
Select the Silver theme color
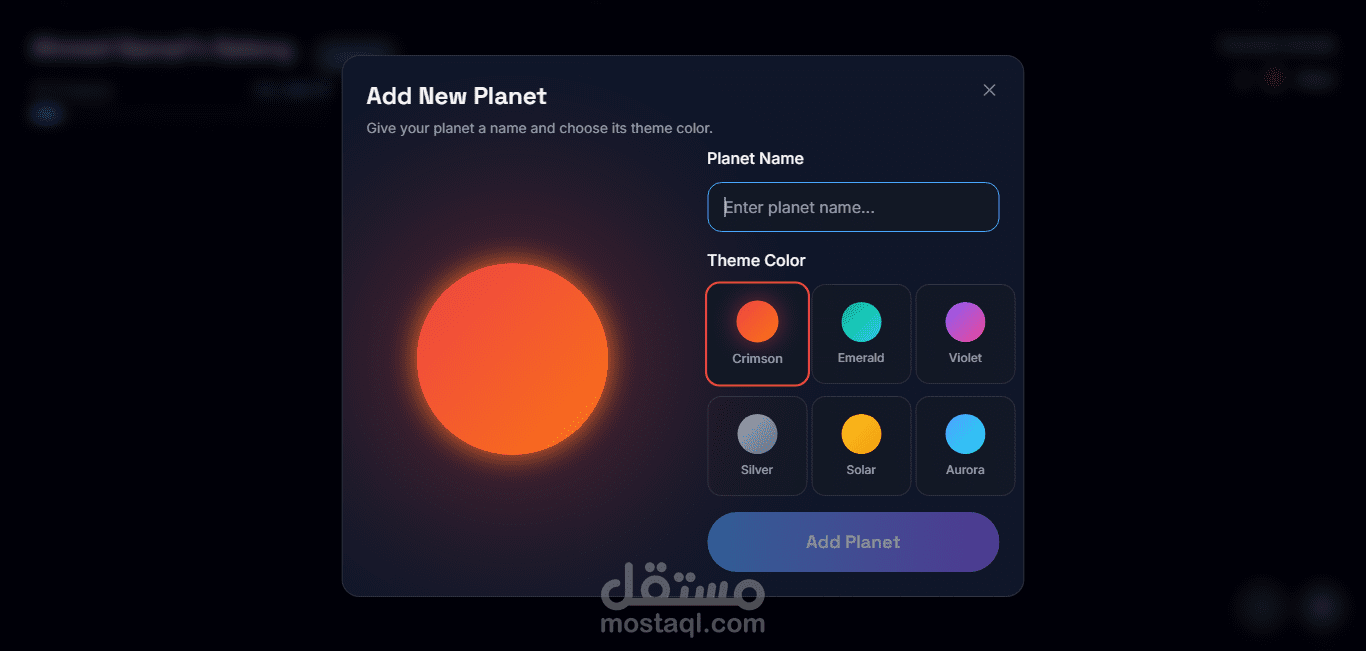(x=757, y=446)
